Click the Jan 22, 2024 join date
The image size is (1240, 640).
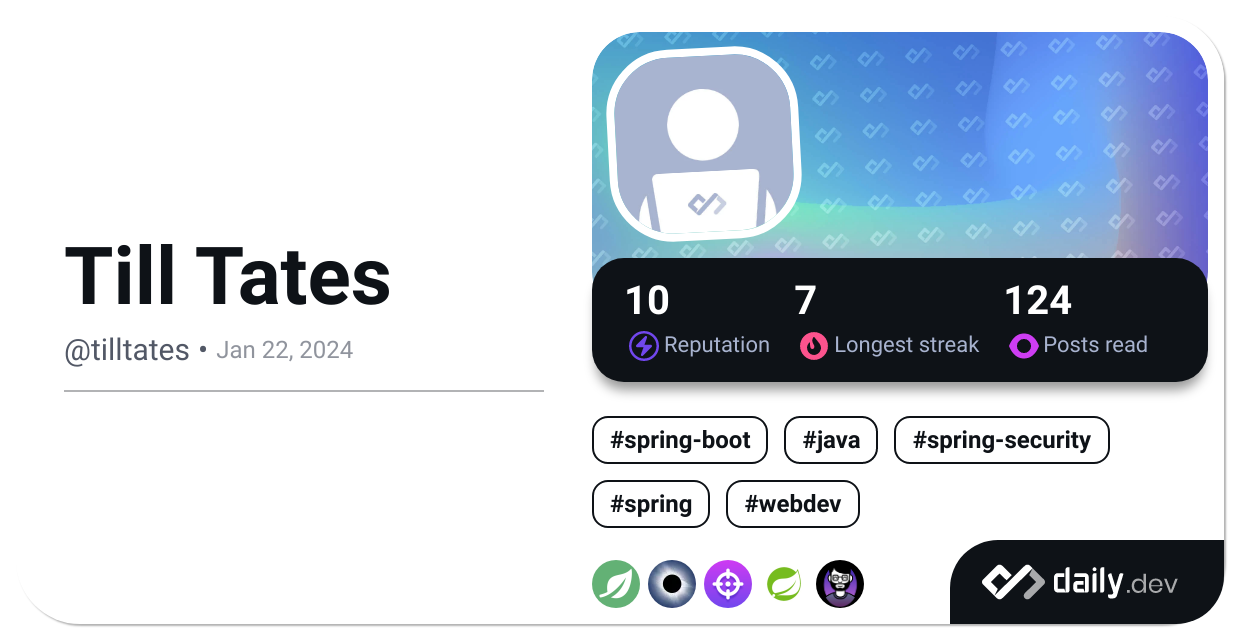click(x=285, y=350)
